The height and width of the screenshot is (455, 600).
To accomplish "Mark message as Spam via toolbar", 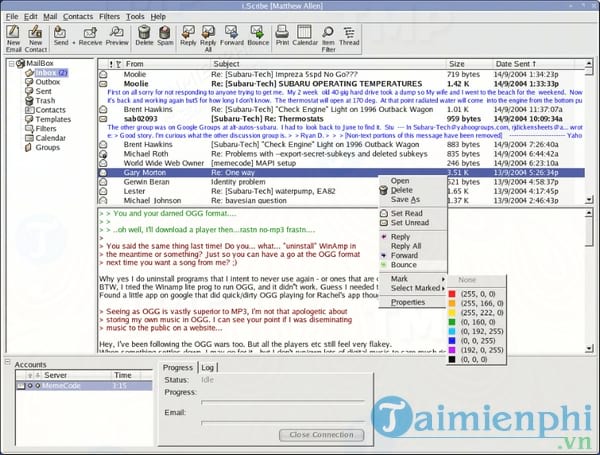I will [x=164, y=38].
